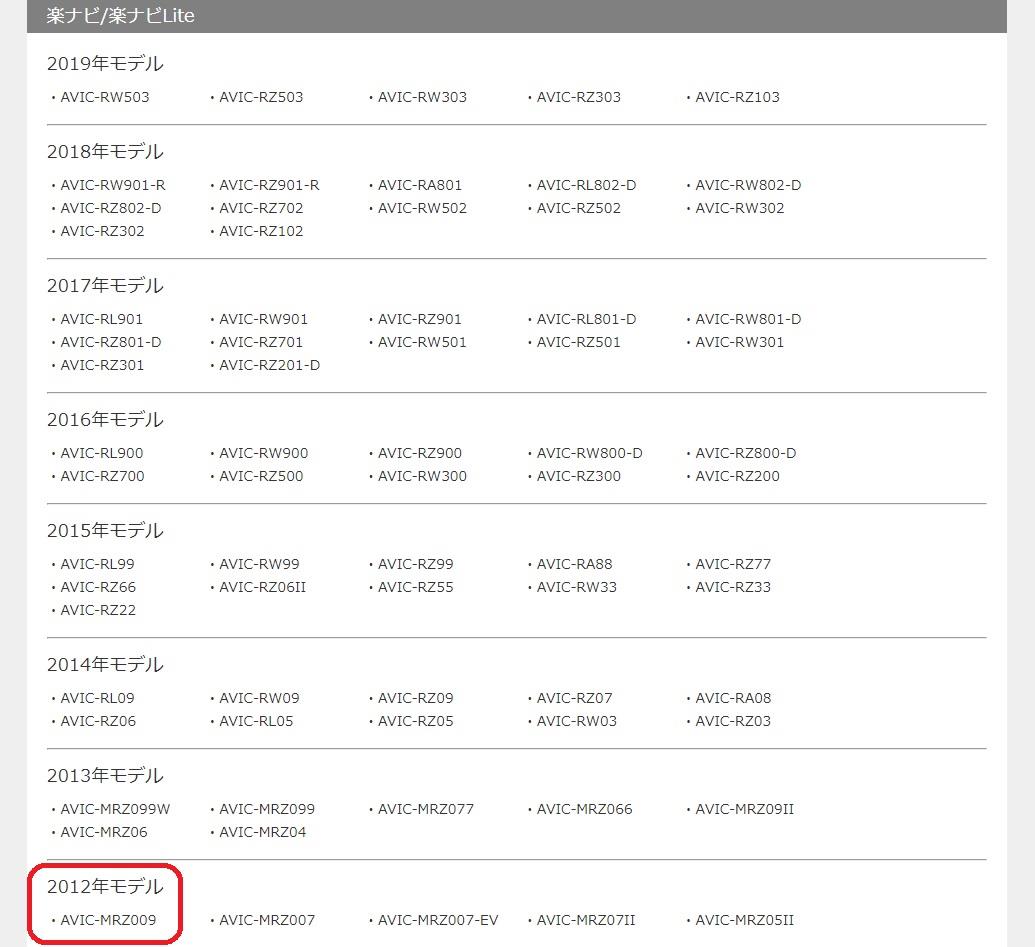Click model AVIC-RW802-D
Screen dimensions: 1035x947
(748, 185)
